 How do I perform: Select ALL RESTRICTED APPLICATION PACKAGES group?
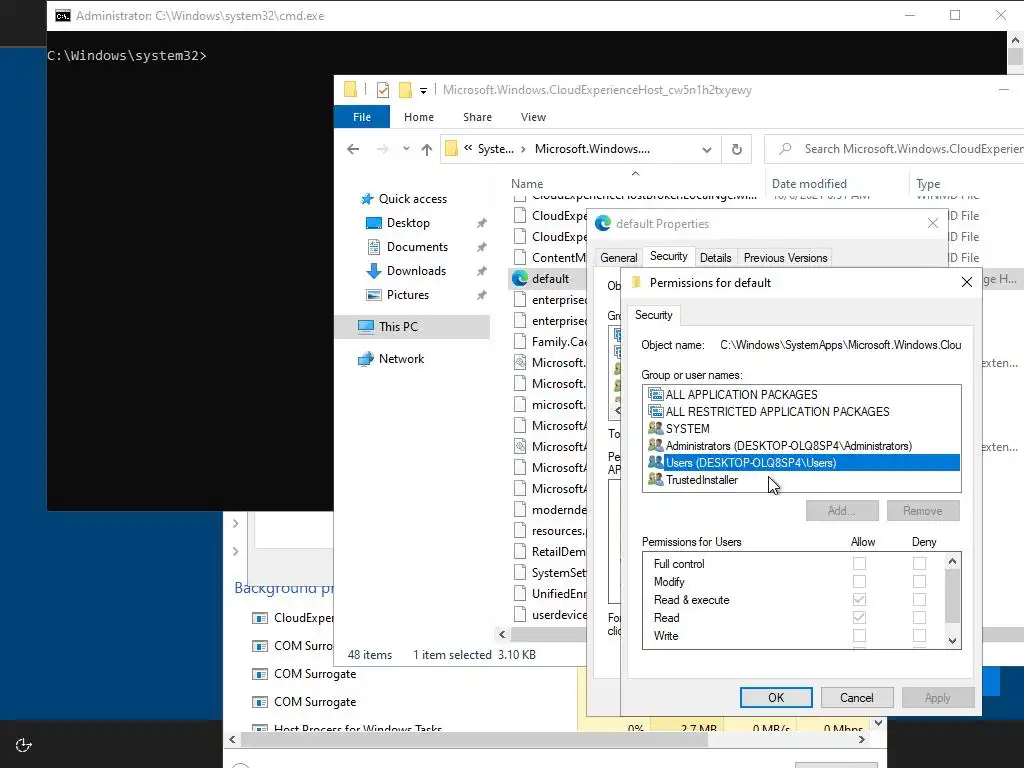pyautogui.click(x=777, y=411)
